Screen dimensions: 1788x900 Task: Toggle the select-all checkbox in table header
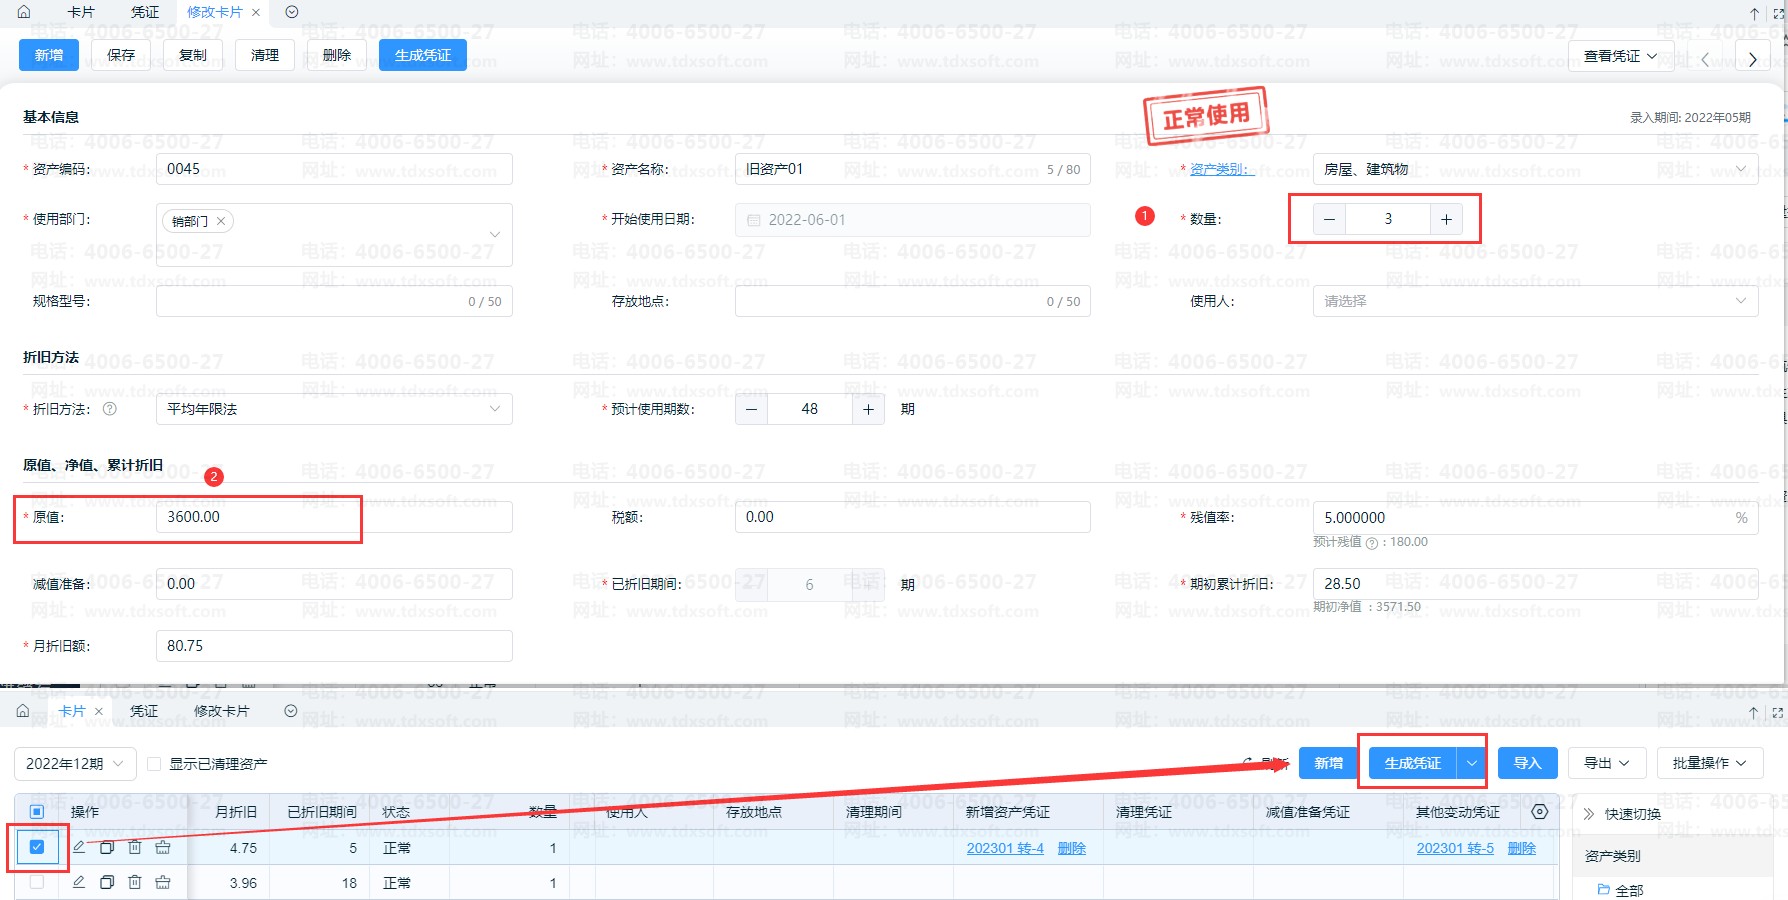coord(37,812)
